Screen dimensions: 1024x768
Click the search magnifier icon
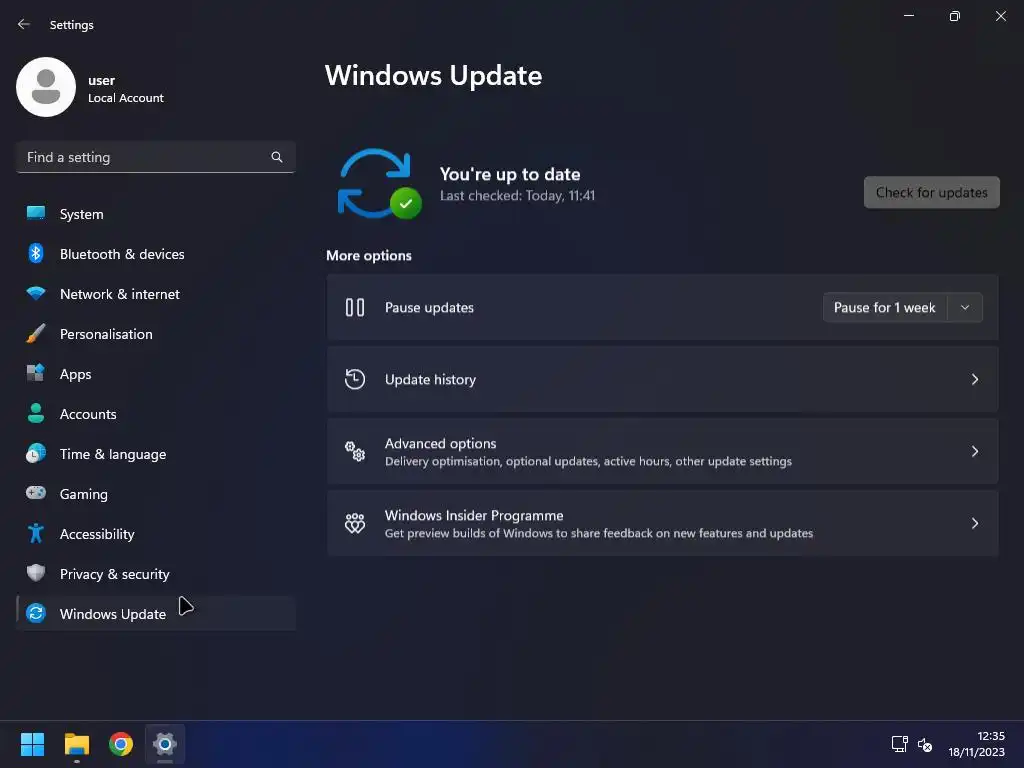click(x=277, y=157)
